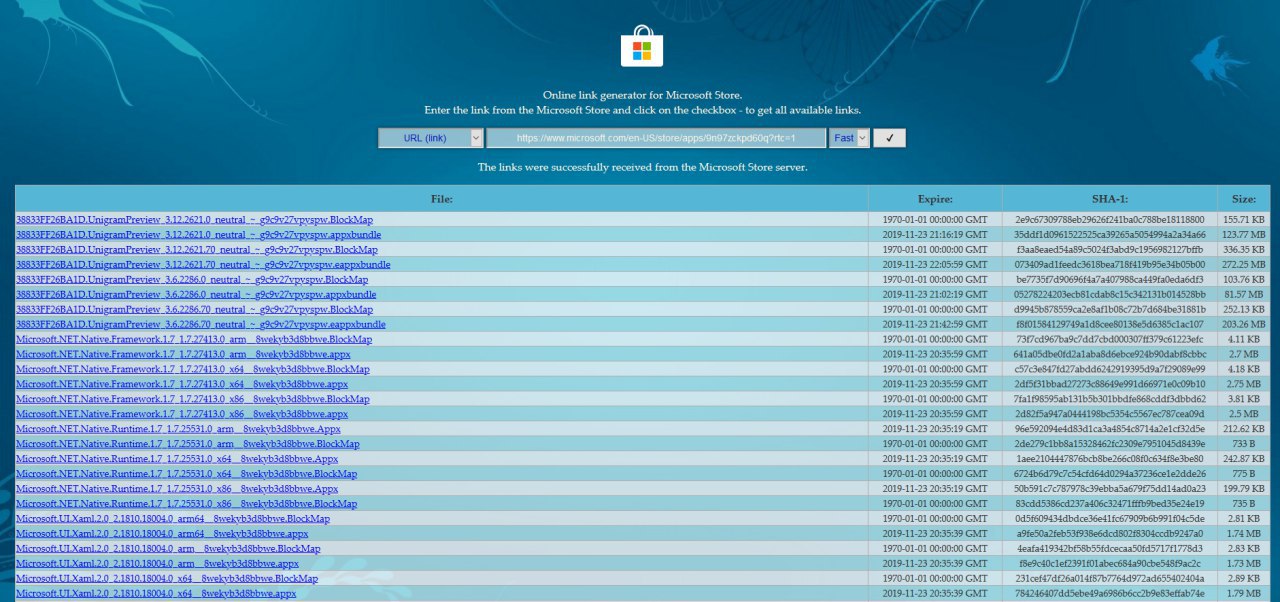This screenshot has width=1280, height=602.
Task: Click the 336.35 KB size cell
Action: coord(1245,249)
